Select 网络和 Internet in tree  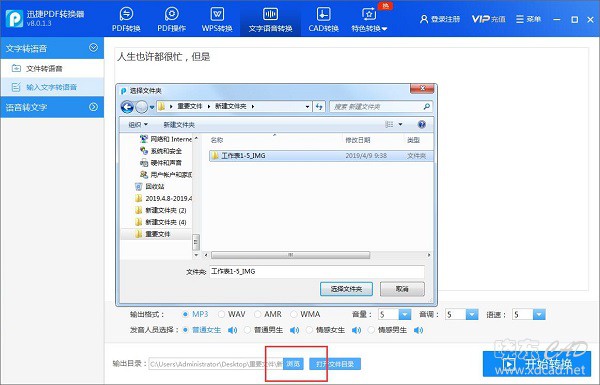(x=166, y=139)
